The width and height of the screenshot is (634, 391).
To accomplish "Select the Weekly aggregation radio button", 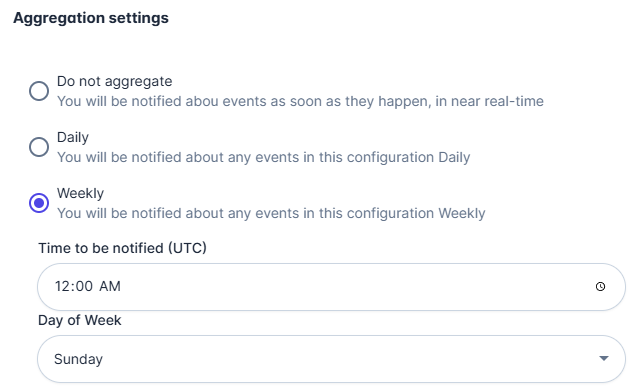I will pyautogui.click(x=39, y=203).
